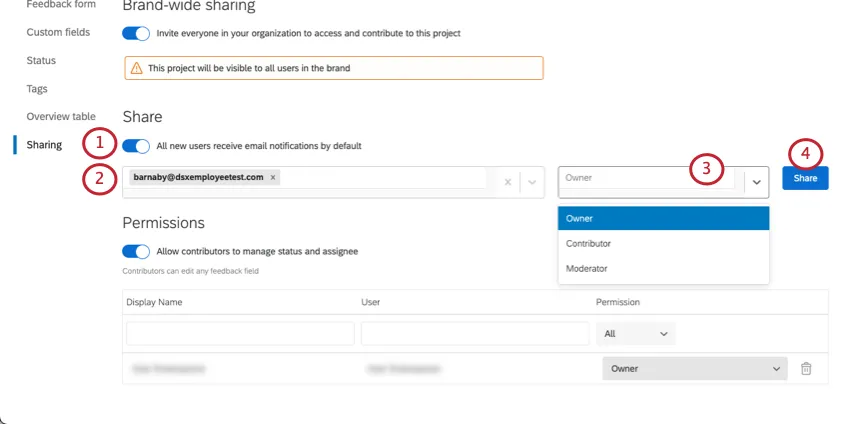
Task: Remove barnaby@dsxemployeetest.com email chip
Action: click(273, 178)
